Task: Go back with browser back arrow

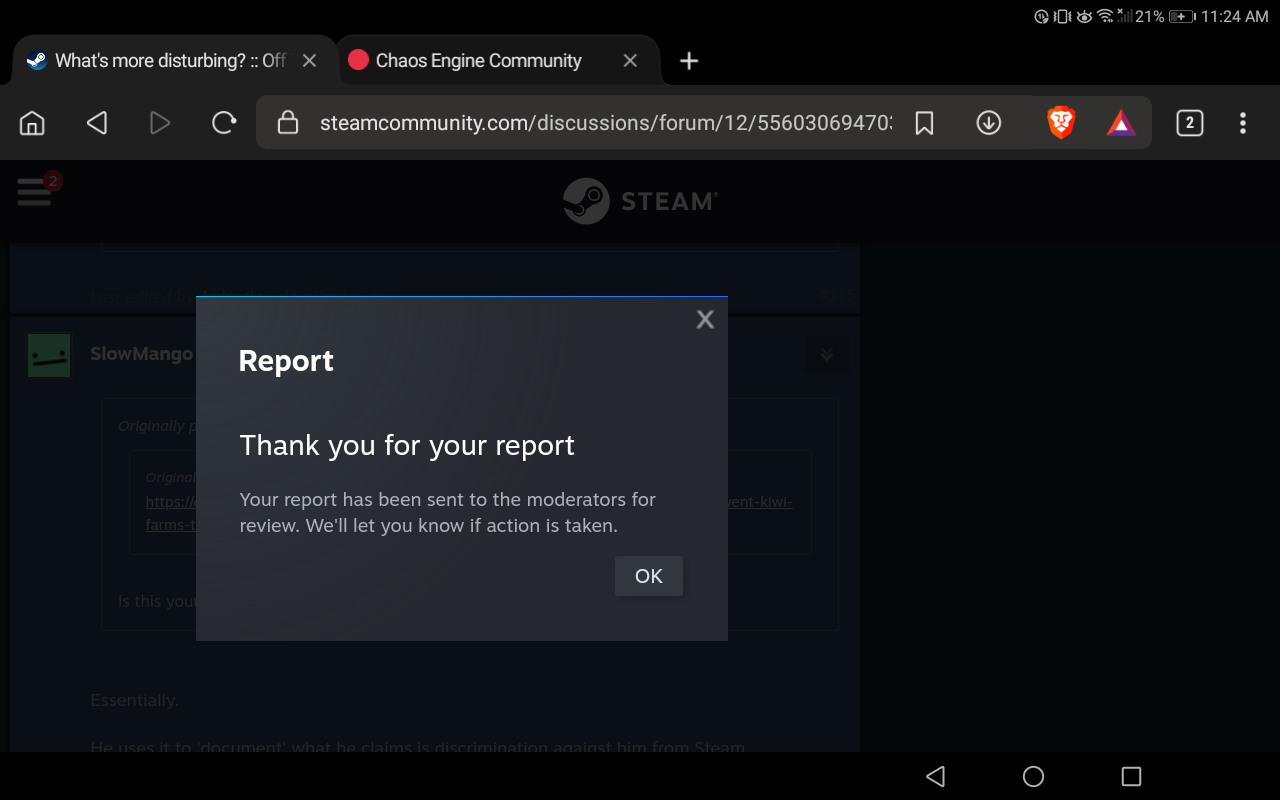Action: coord(97,123)
